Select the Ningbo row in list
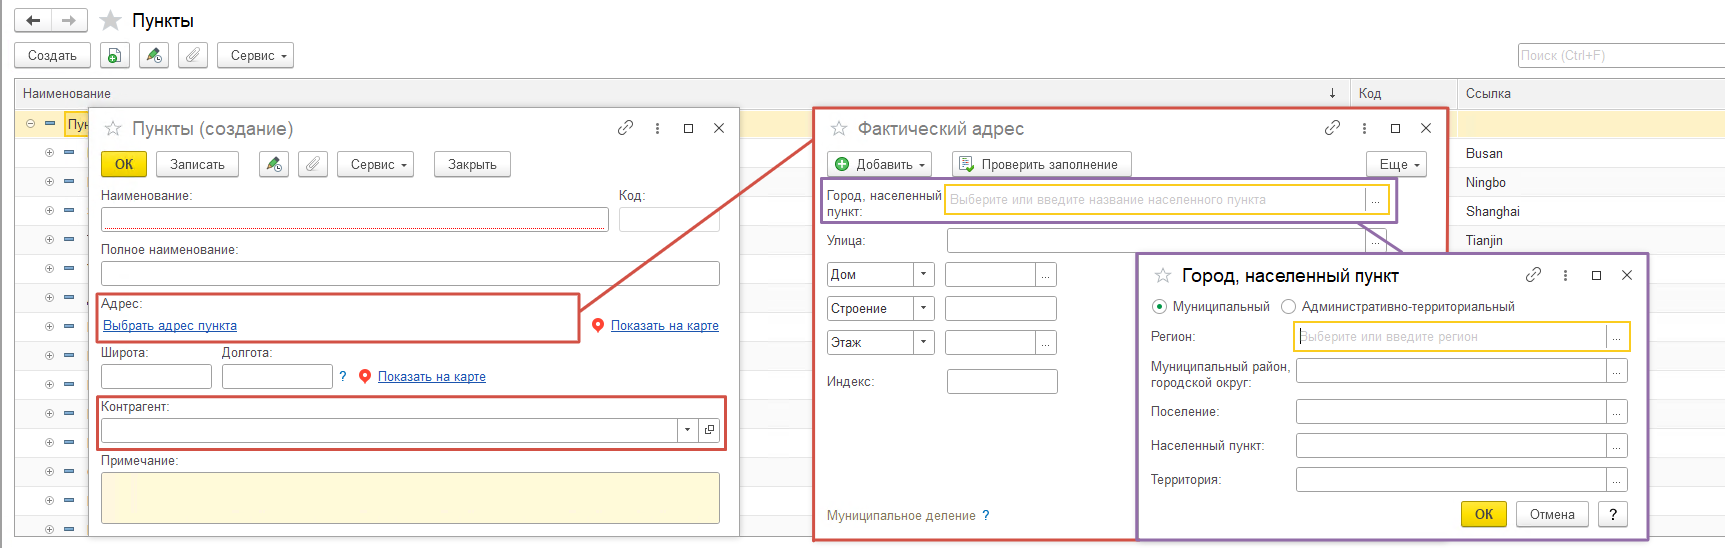 coord(1486,182)
